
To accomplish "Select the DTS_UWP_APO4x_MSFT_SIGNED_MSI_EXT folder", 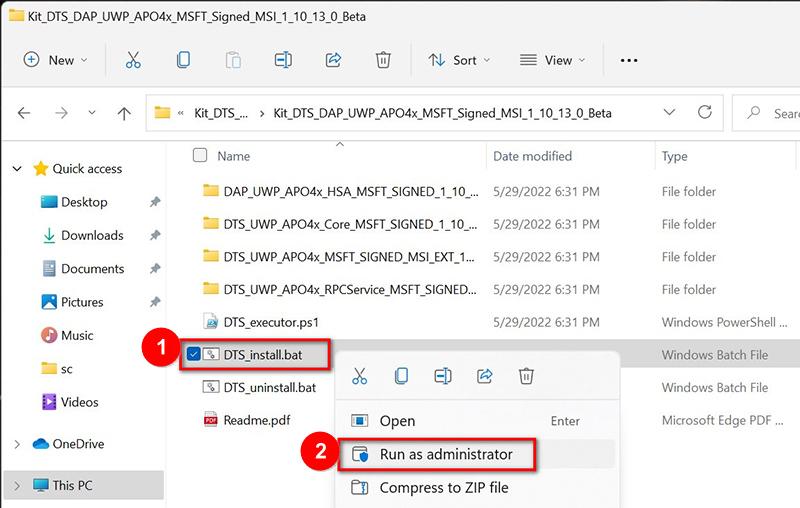I will [x=349, y=257].
